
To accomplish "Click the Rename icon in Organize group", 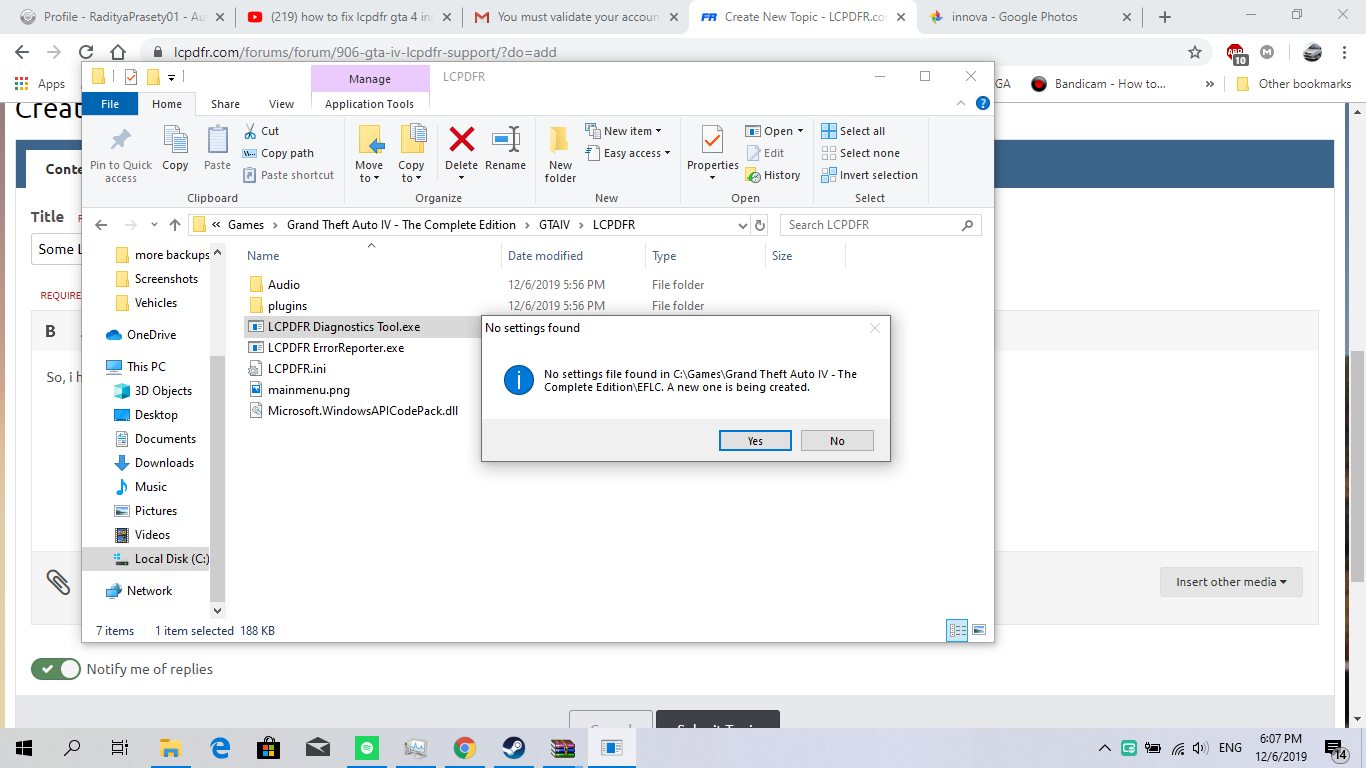I will click(506, 139).
